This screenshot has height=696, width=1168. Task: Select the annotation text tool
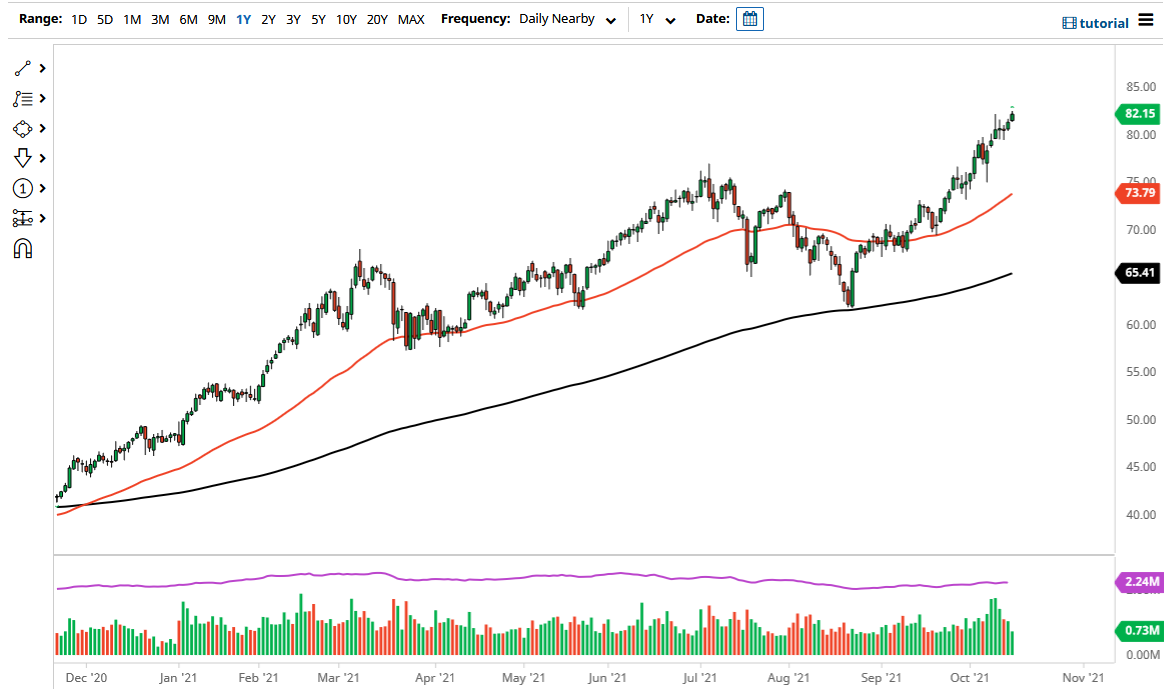point(22,98)
